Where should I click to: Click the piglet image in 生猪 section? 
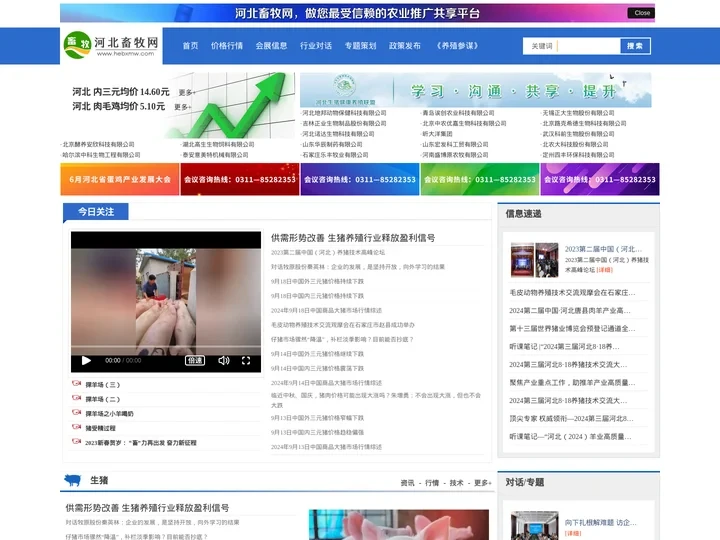[399, 524]
